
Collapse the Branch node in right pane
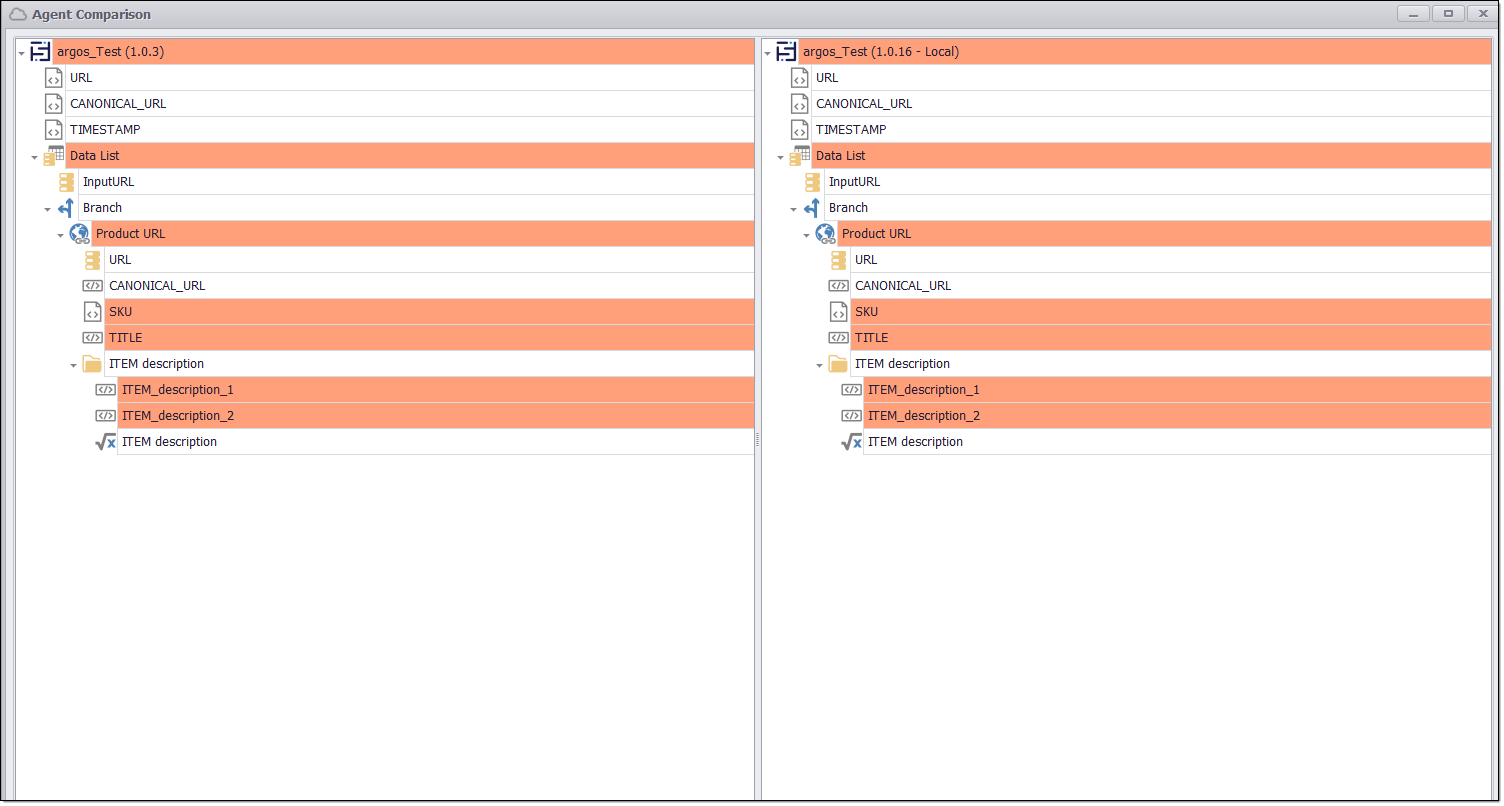[x=793, y=209]
